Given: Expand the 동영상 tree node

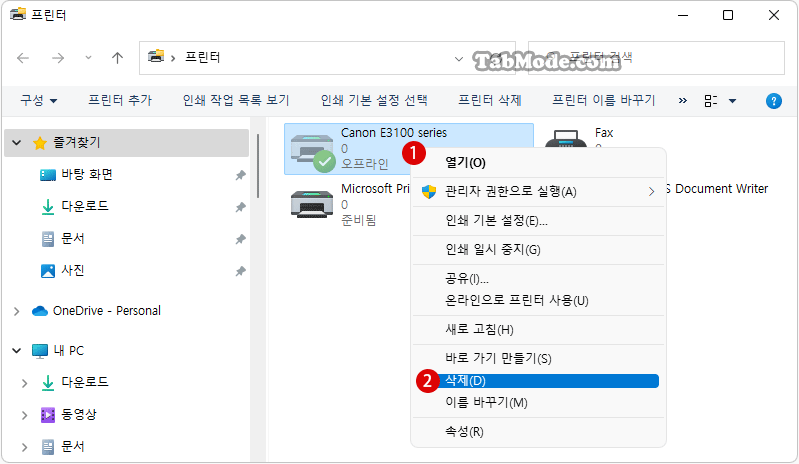Looking at the screenshot, I should [x=24, y=415].
